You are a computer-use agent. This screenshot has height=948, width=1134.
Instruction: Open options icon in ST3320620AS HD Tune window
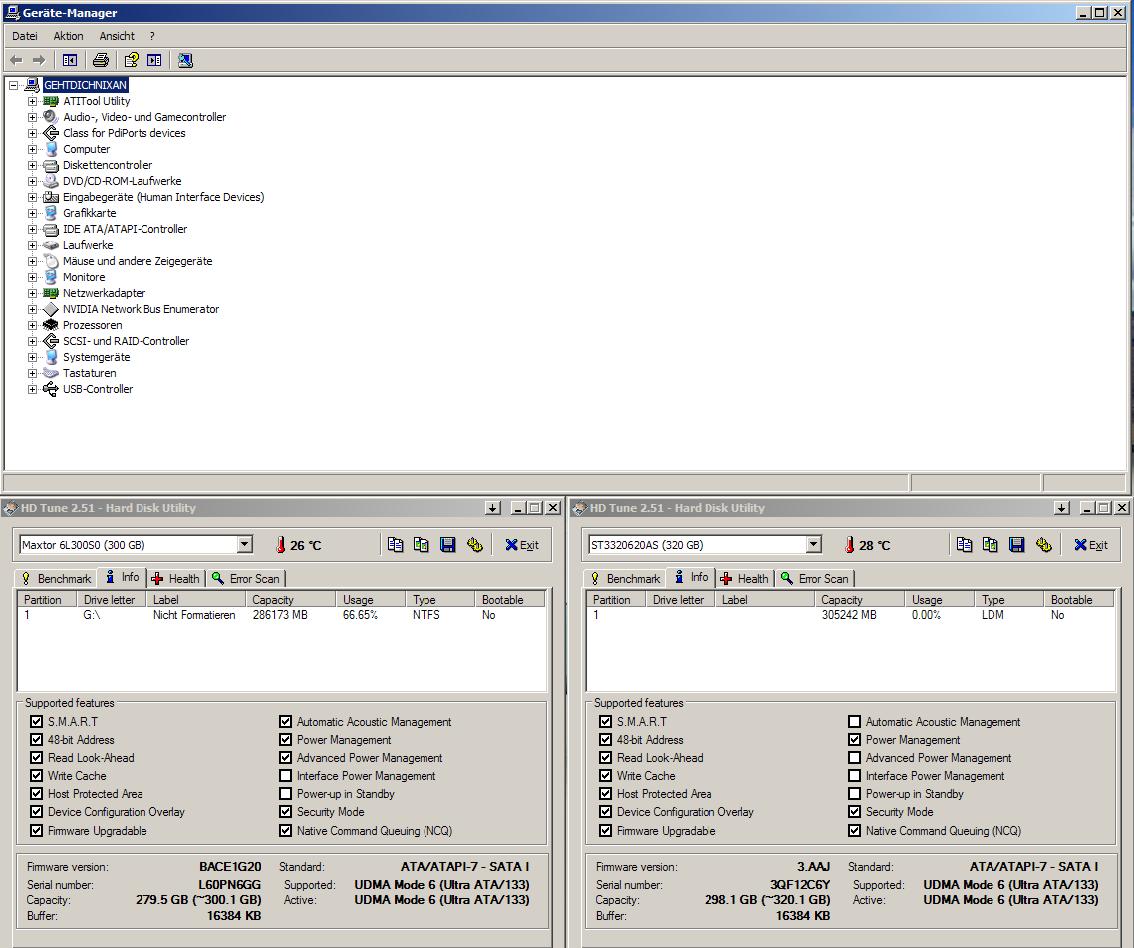1044,545
